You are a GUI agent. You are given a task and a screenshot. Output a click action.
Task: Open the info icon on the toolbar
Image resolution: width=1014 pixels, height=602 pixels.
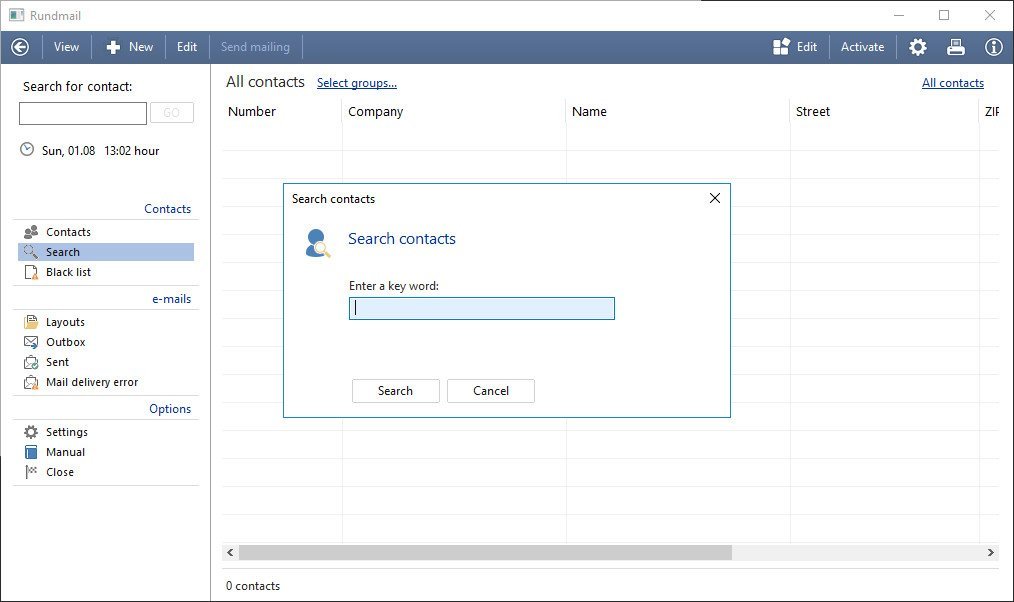993,46
